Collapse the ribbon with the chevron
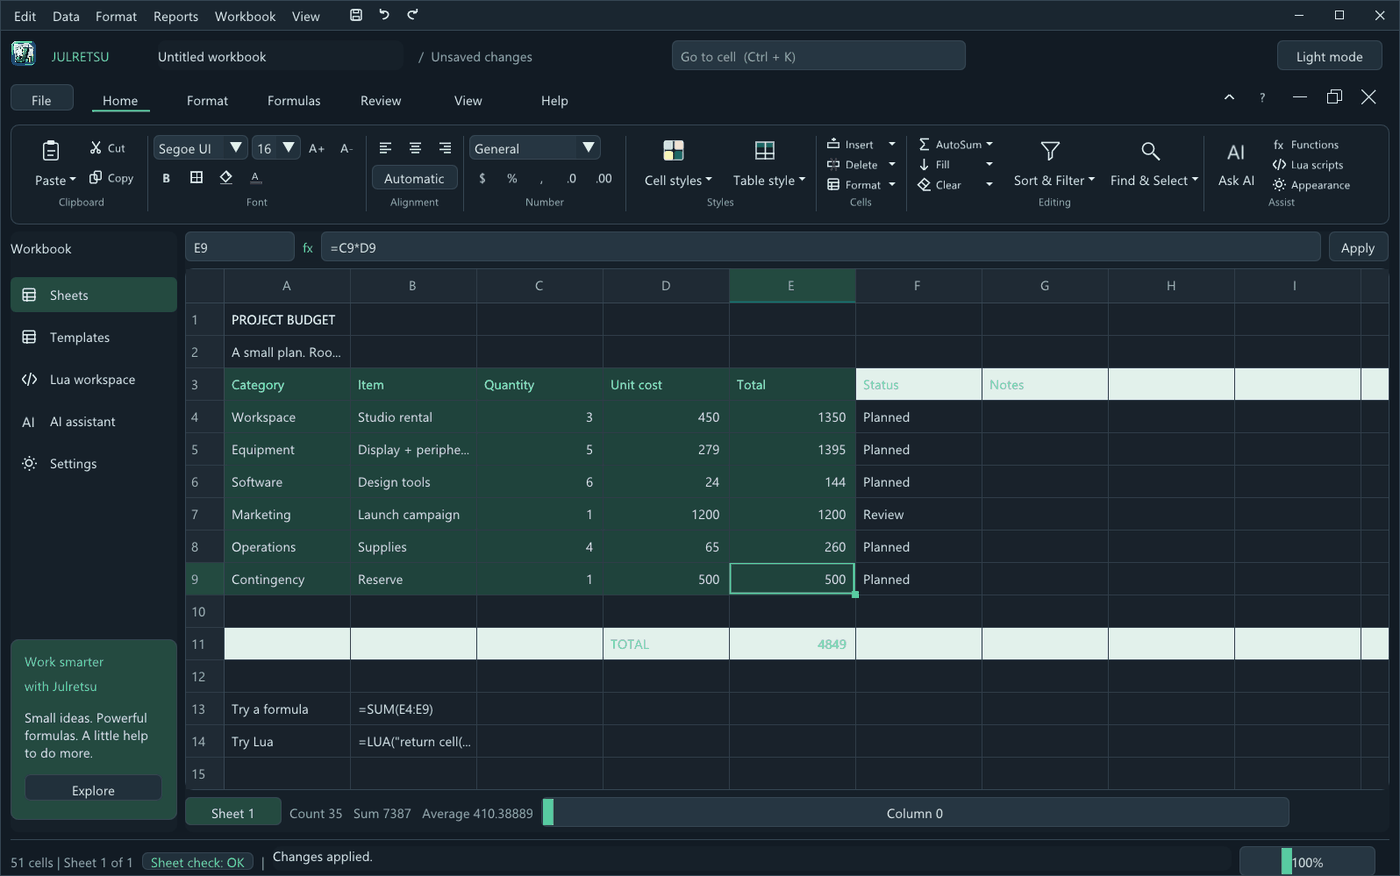This screenshot has width=1400, height=876. point(1229,97)
